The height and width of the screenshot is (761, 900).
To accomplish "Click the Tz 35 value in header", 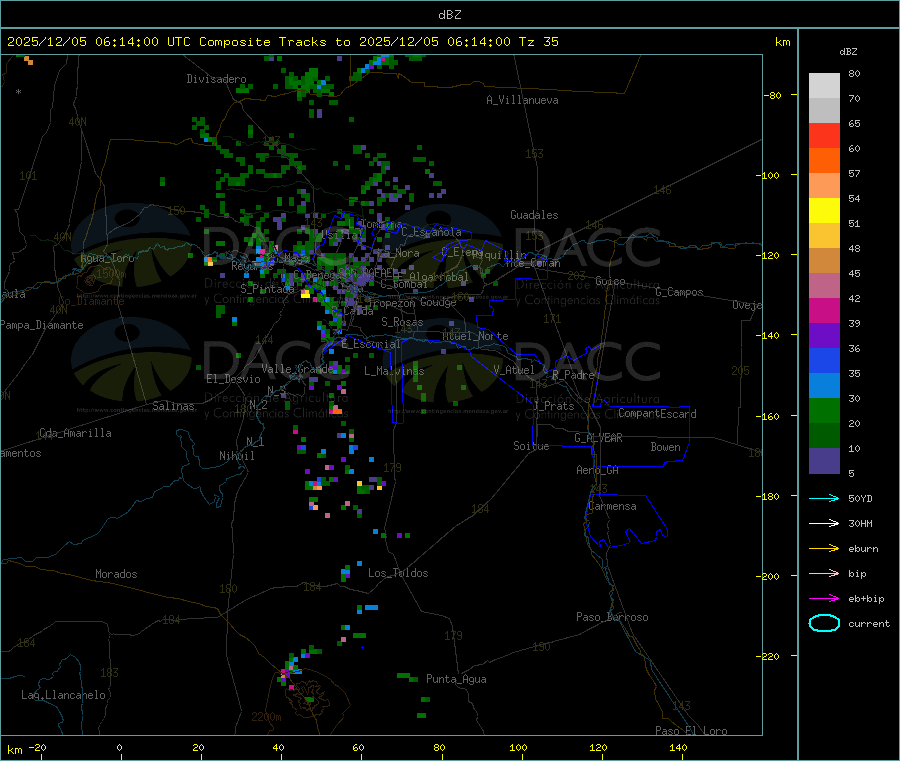I will pyautogui.click(x=539, y=42).
